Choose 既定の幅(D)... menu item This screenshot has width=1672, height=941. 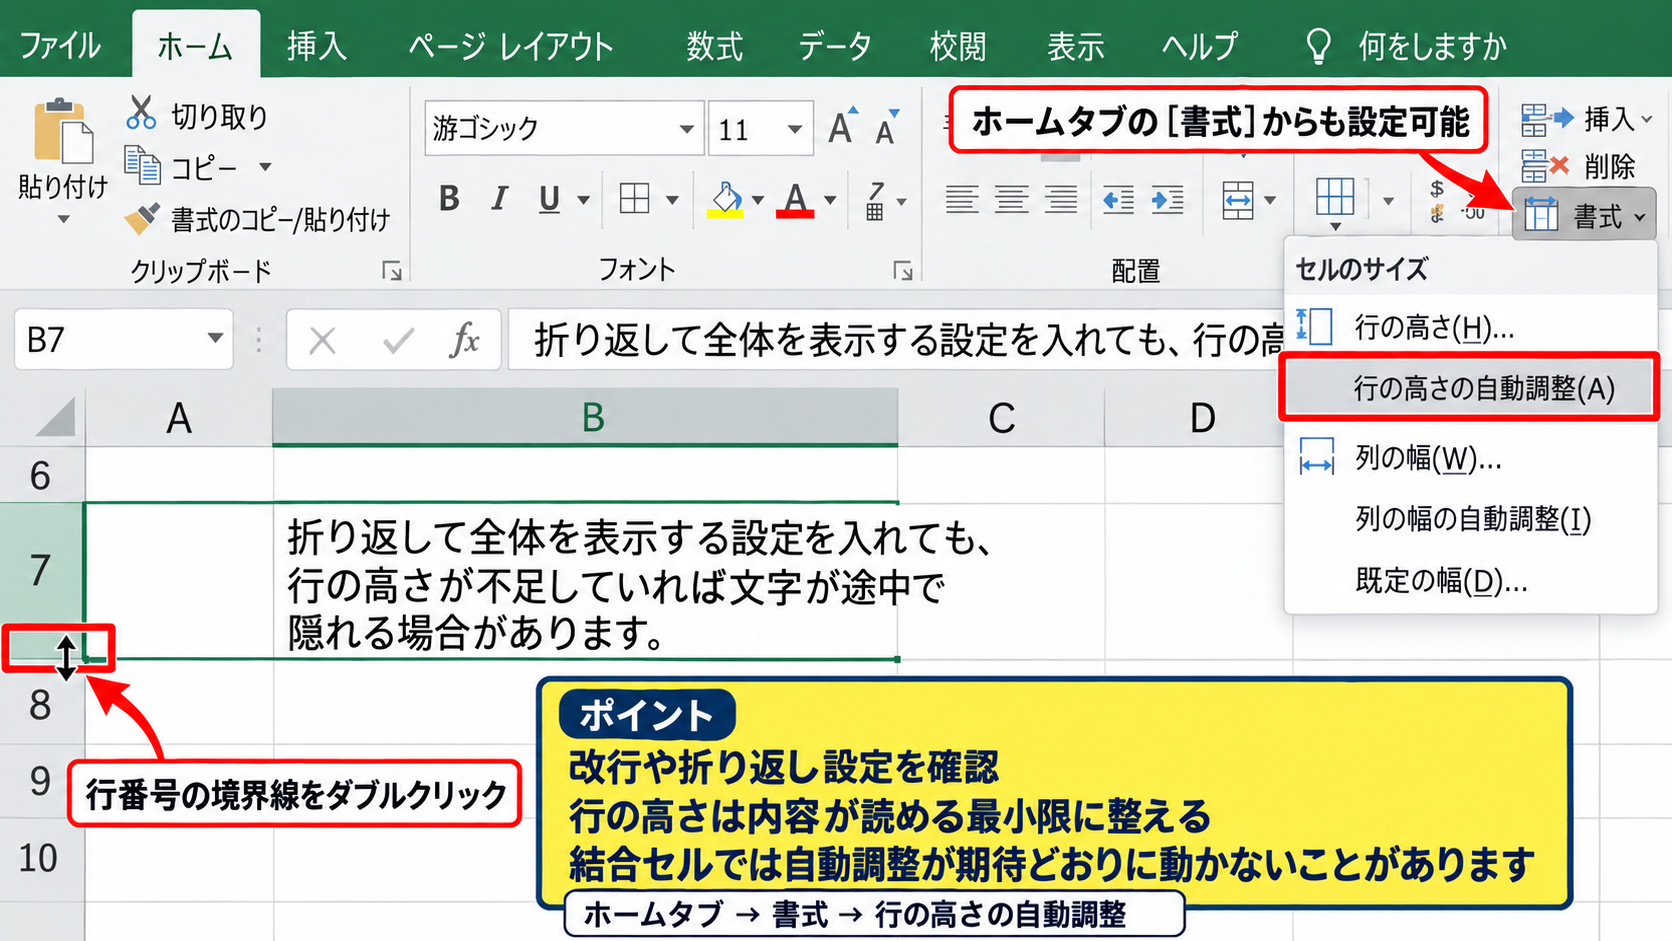[1469, 580]
